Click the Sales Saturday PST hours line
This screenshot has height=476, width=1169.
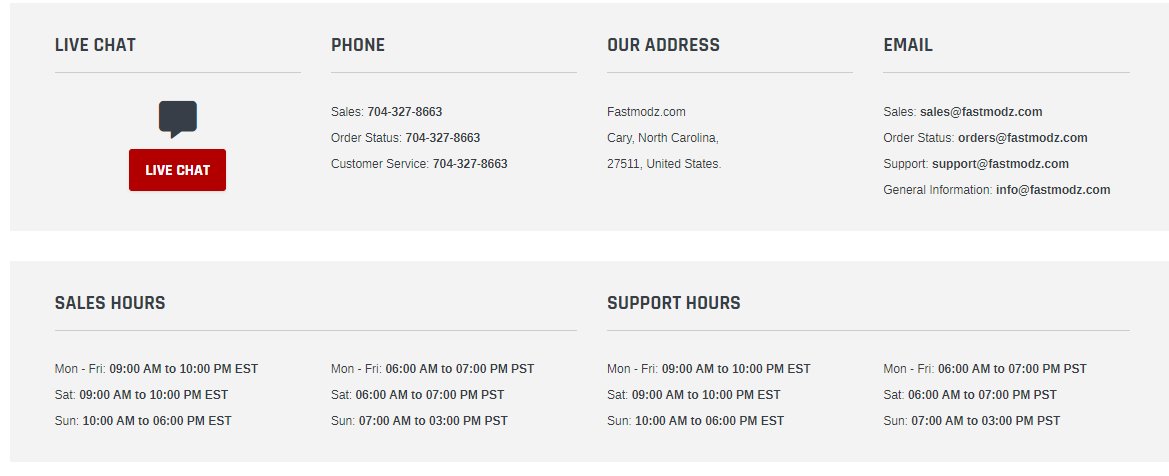click(x=418, y=395)
